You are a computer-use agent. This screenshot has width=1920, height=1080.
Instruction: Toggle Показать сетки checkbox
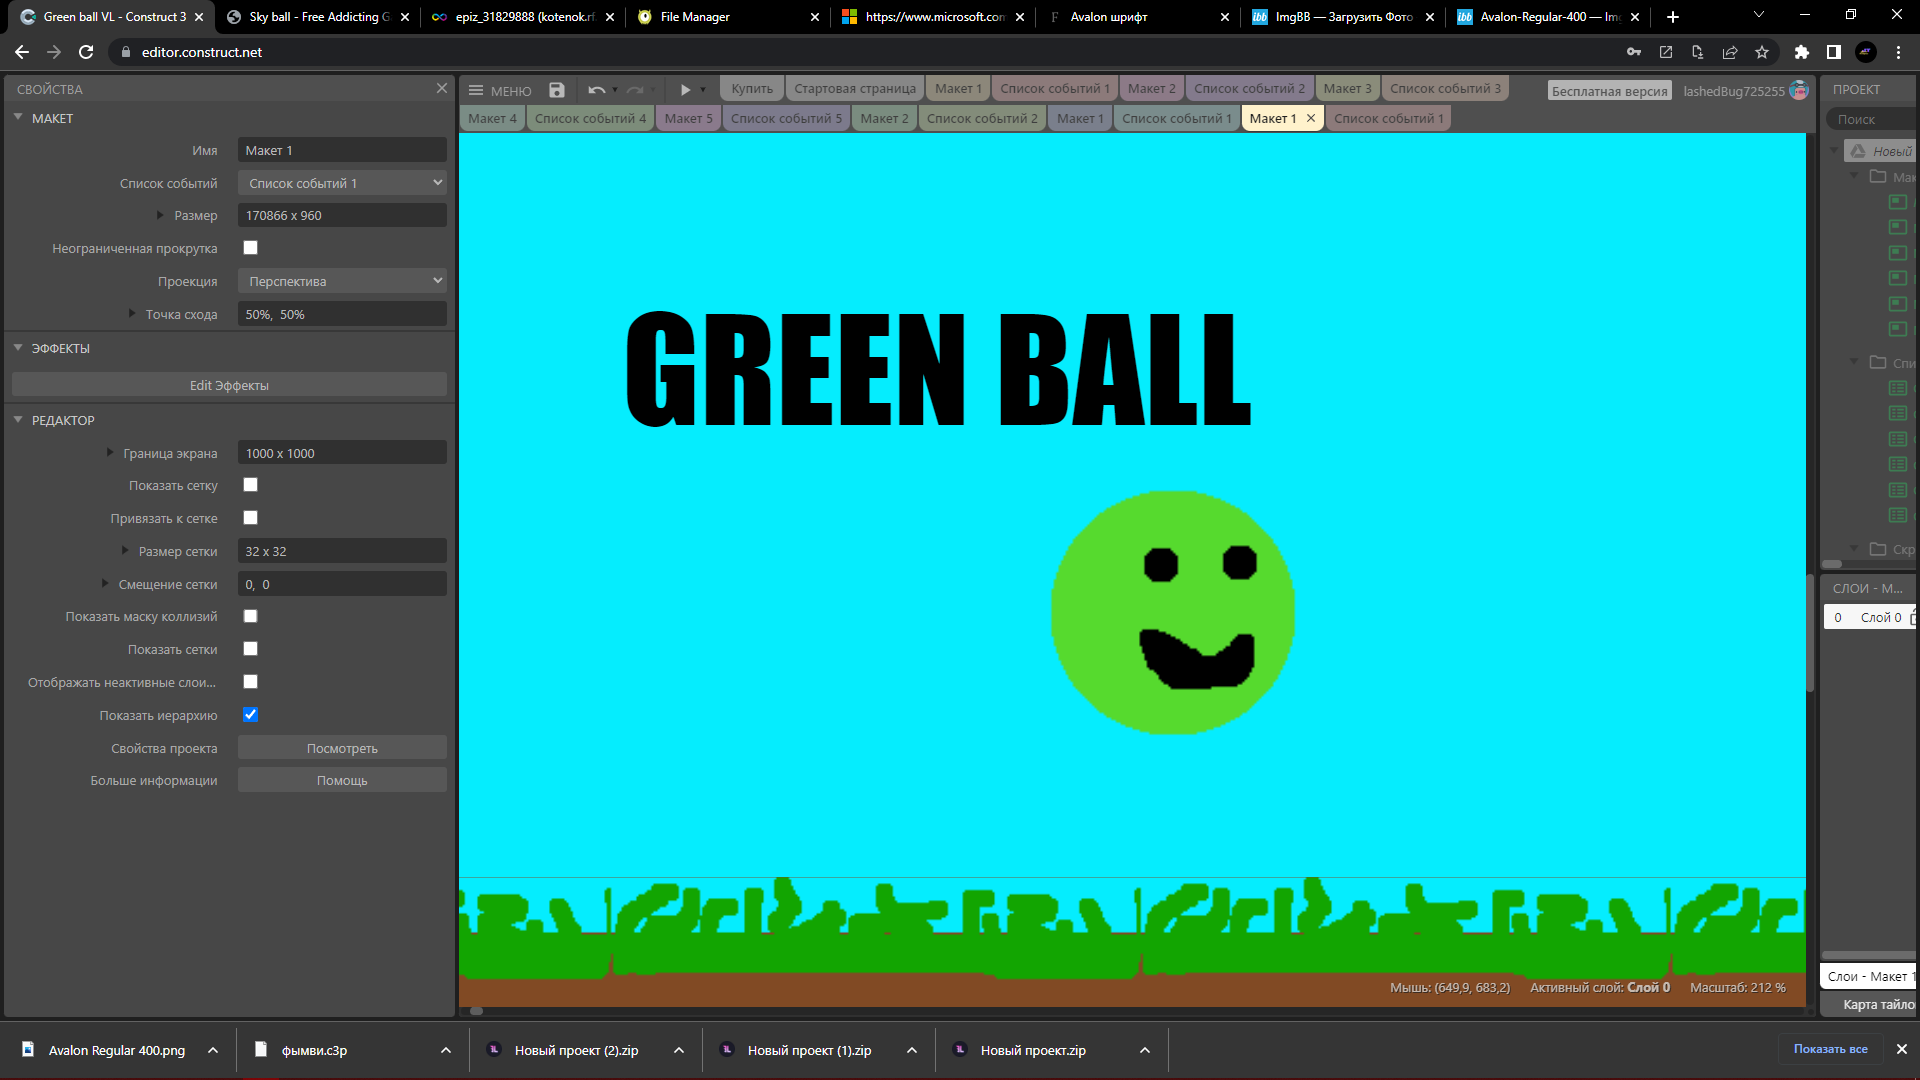click(x=251, y=649)
